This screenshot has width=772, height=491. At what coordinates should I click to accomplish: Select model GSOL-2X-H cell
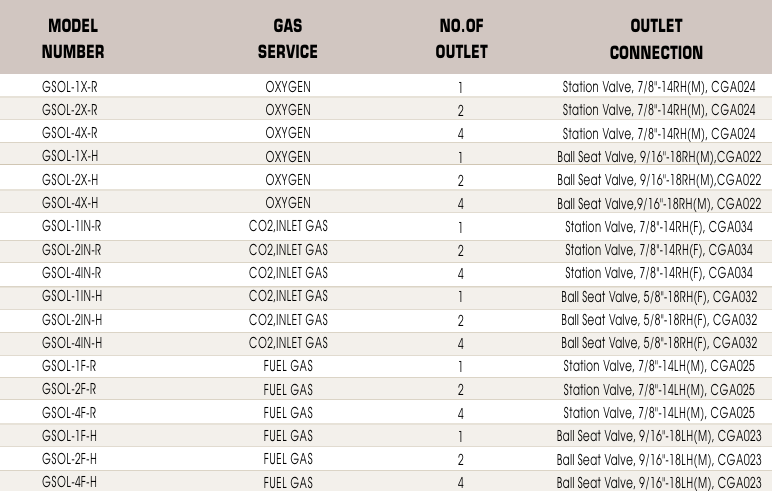(x=70, y=180)
